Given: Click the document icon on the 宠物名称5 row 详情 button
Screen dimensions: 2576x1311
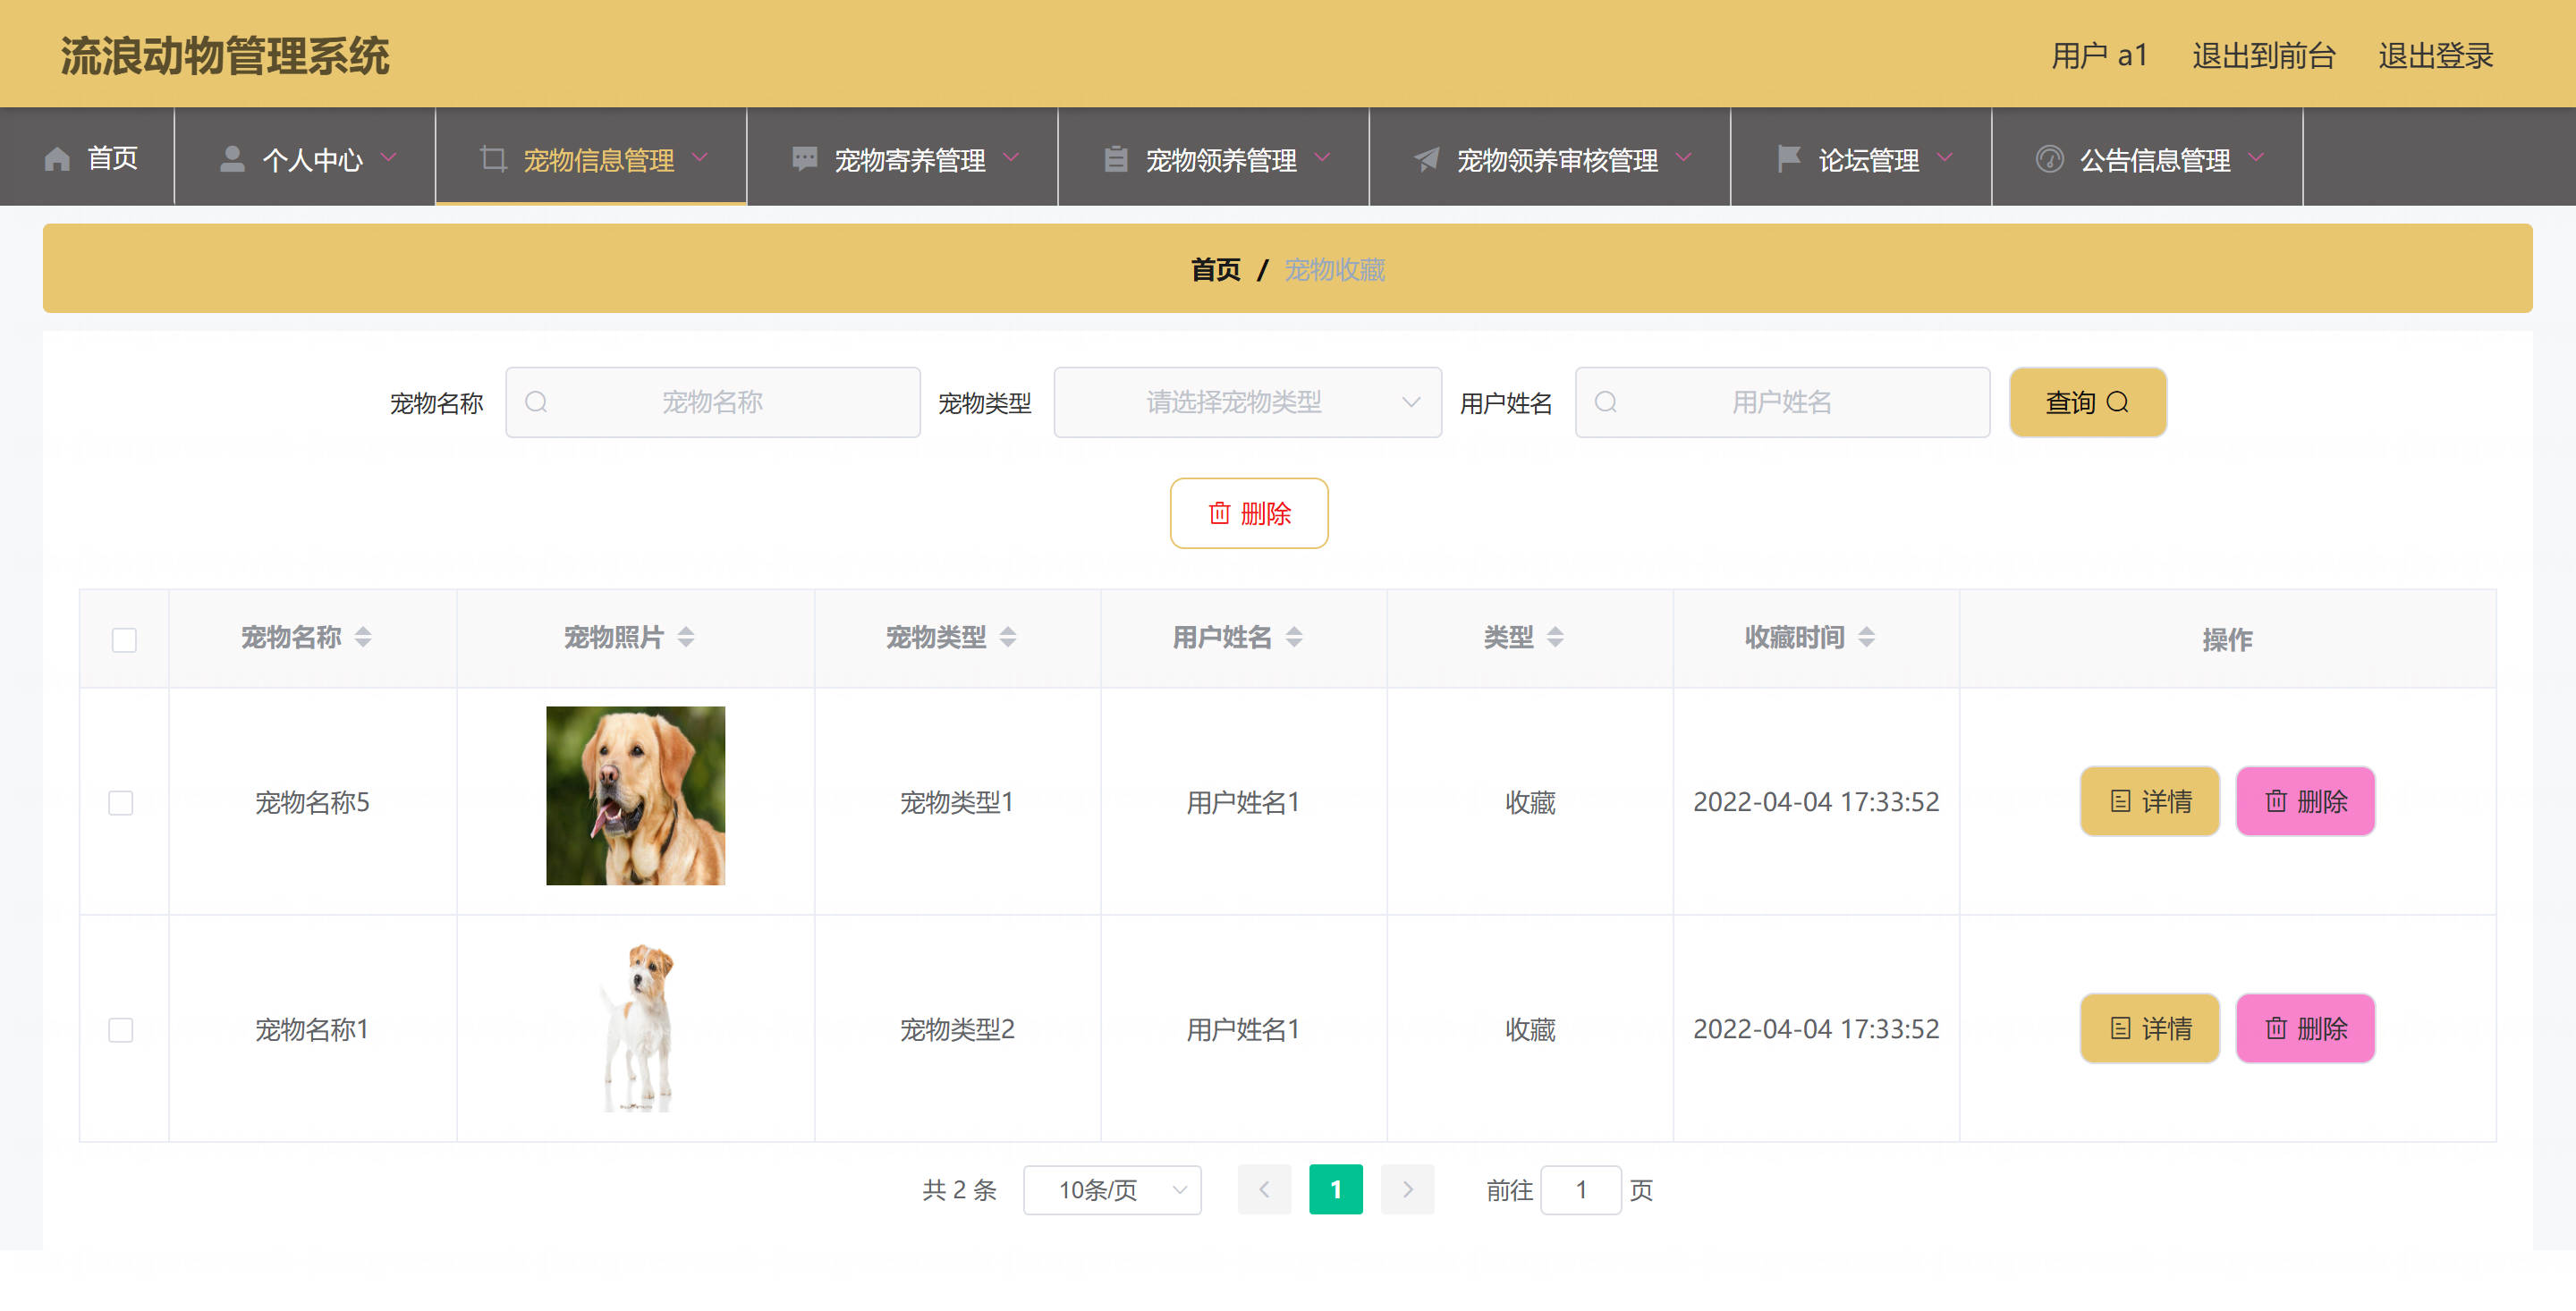Looking at the screenshot, I should [x=2119, y=801].
